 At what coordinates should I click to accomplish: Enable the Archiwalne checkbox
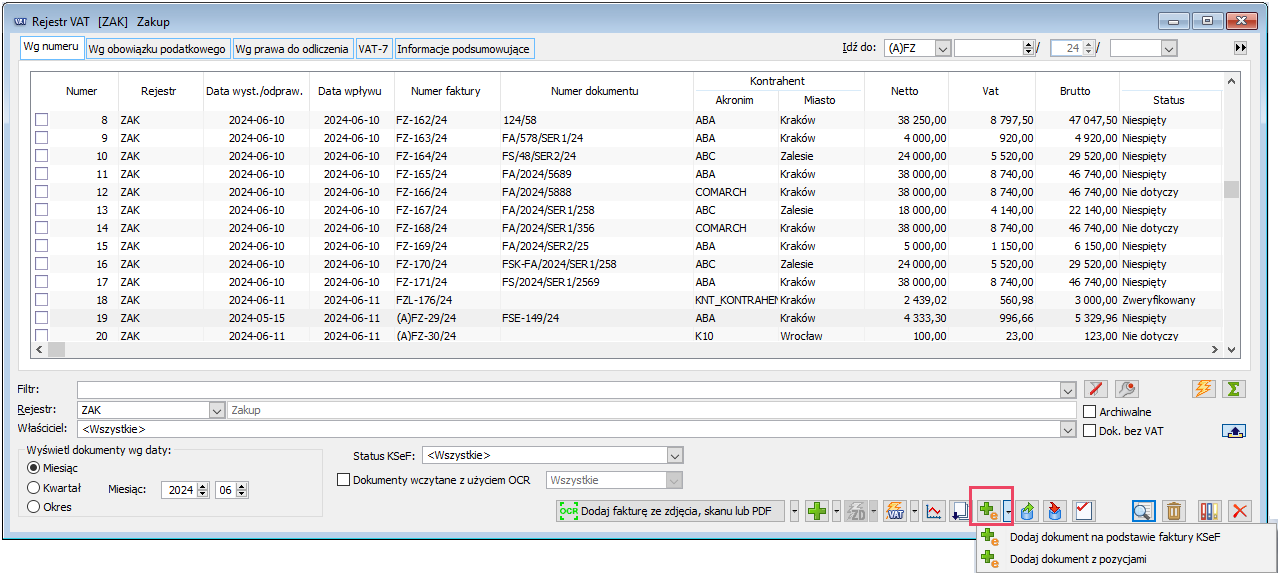(x=1091, y=411)
